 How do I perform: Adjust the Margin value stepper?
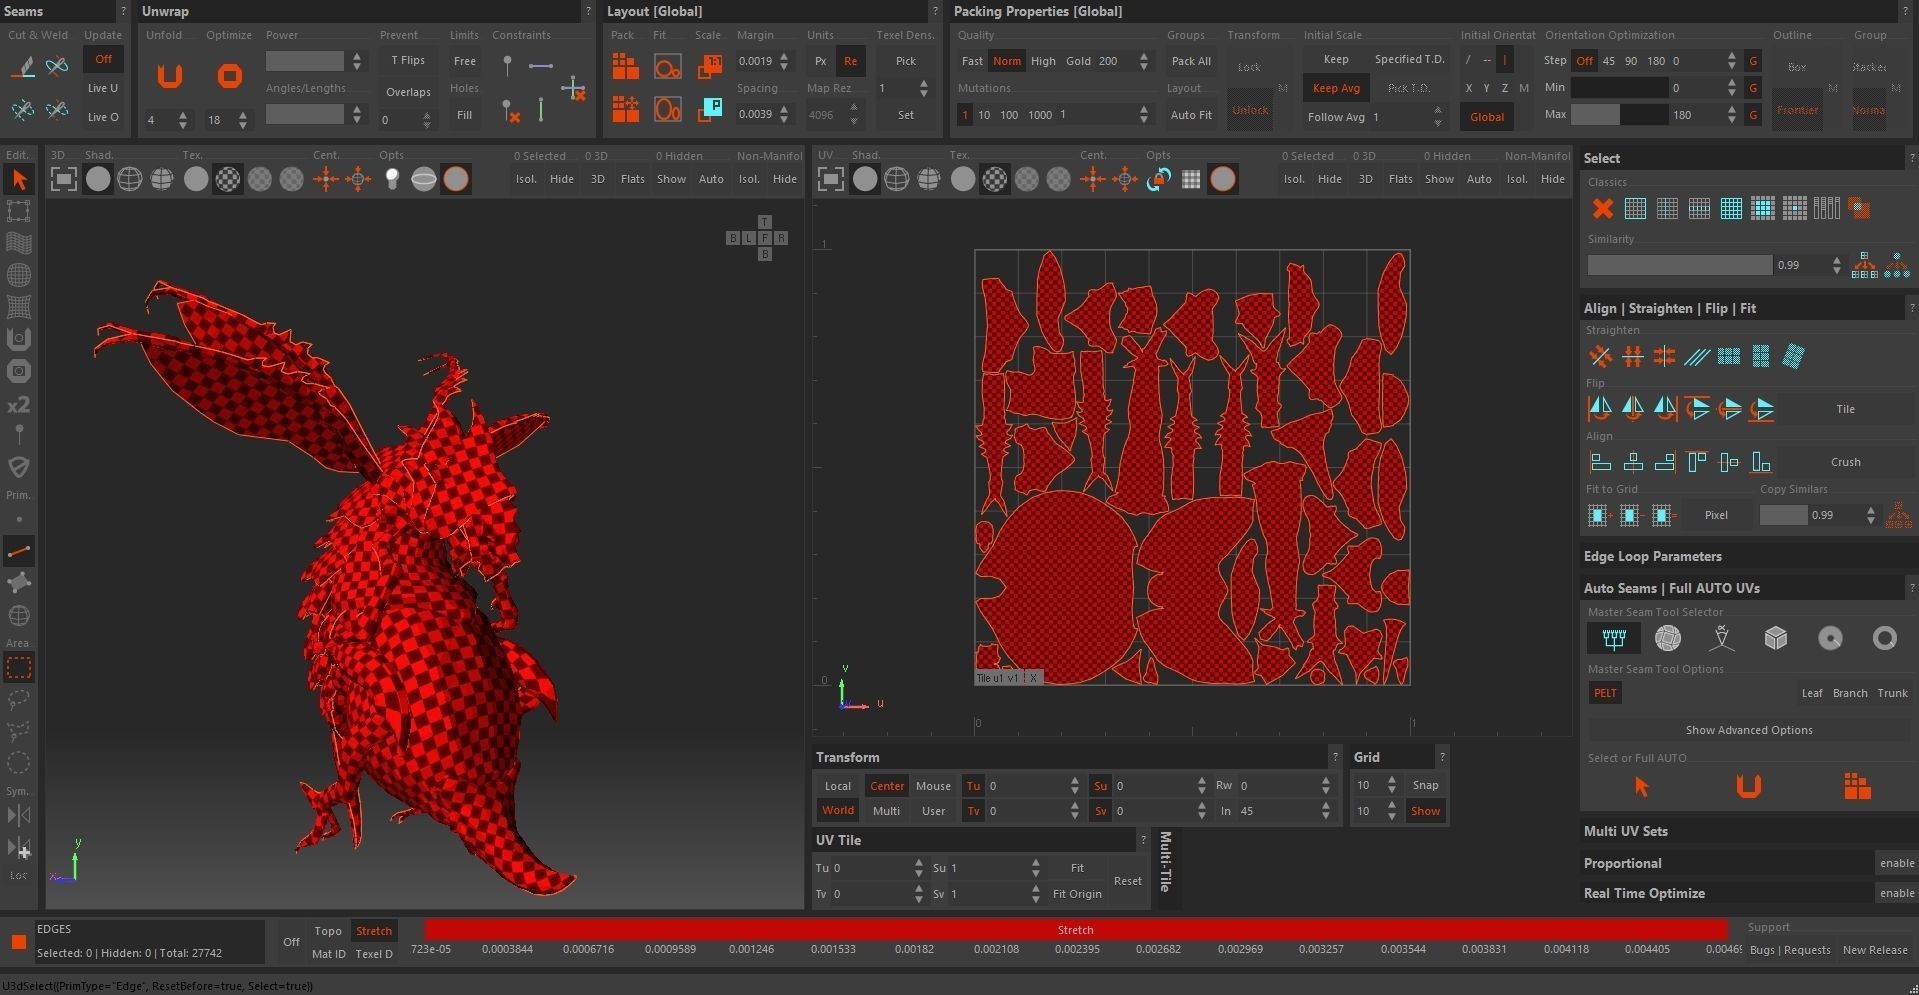[x=784, y=61]
